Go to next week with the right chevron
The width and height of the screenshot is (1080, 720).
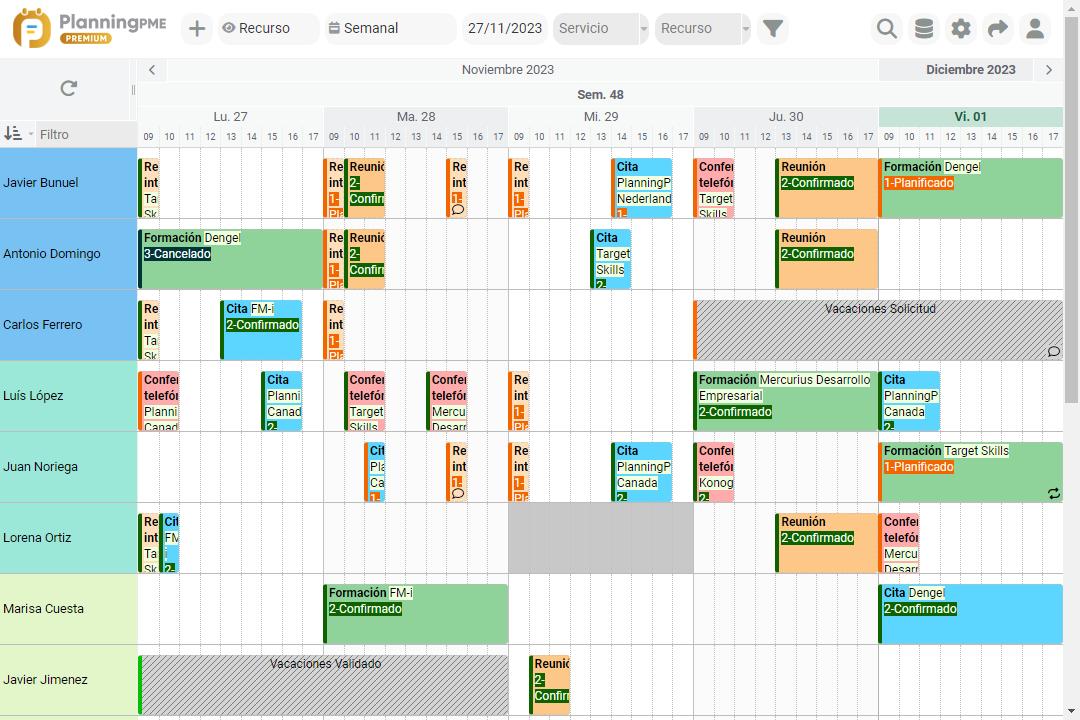[1047, 69]
